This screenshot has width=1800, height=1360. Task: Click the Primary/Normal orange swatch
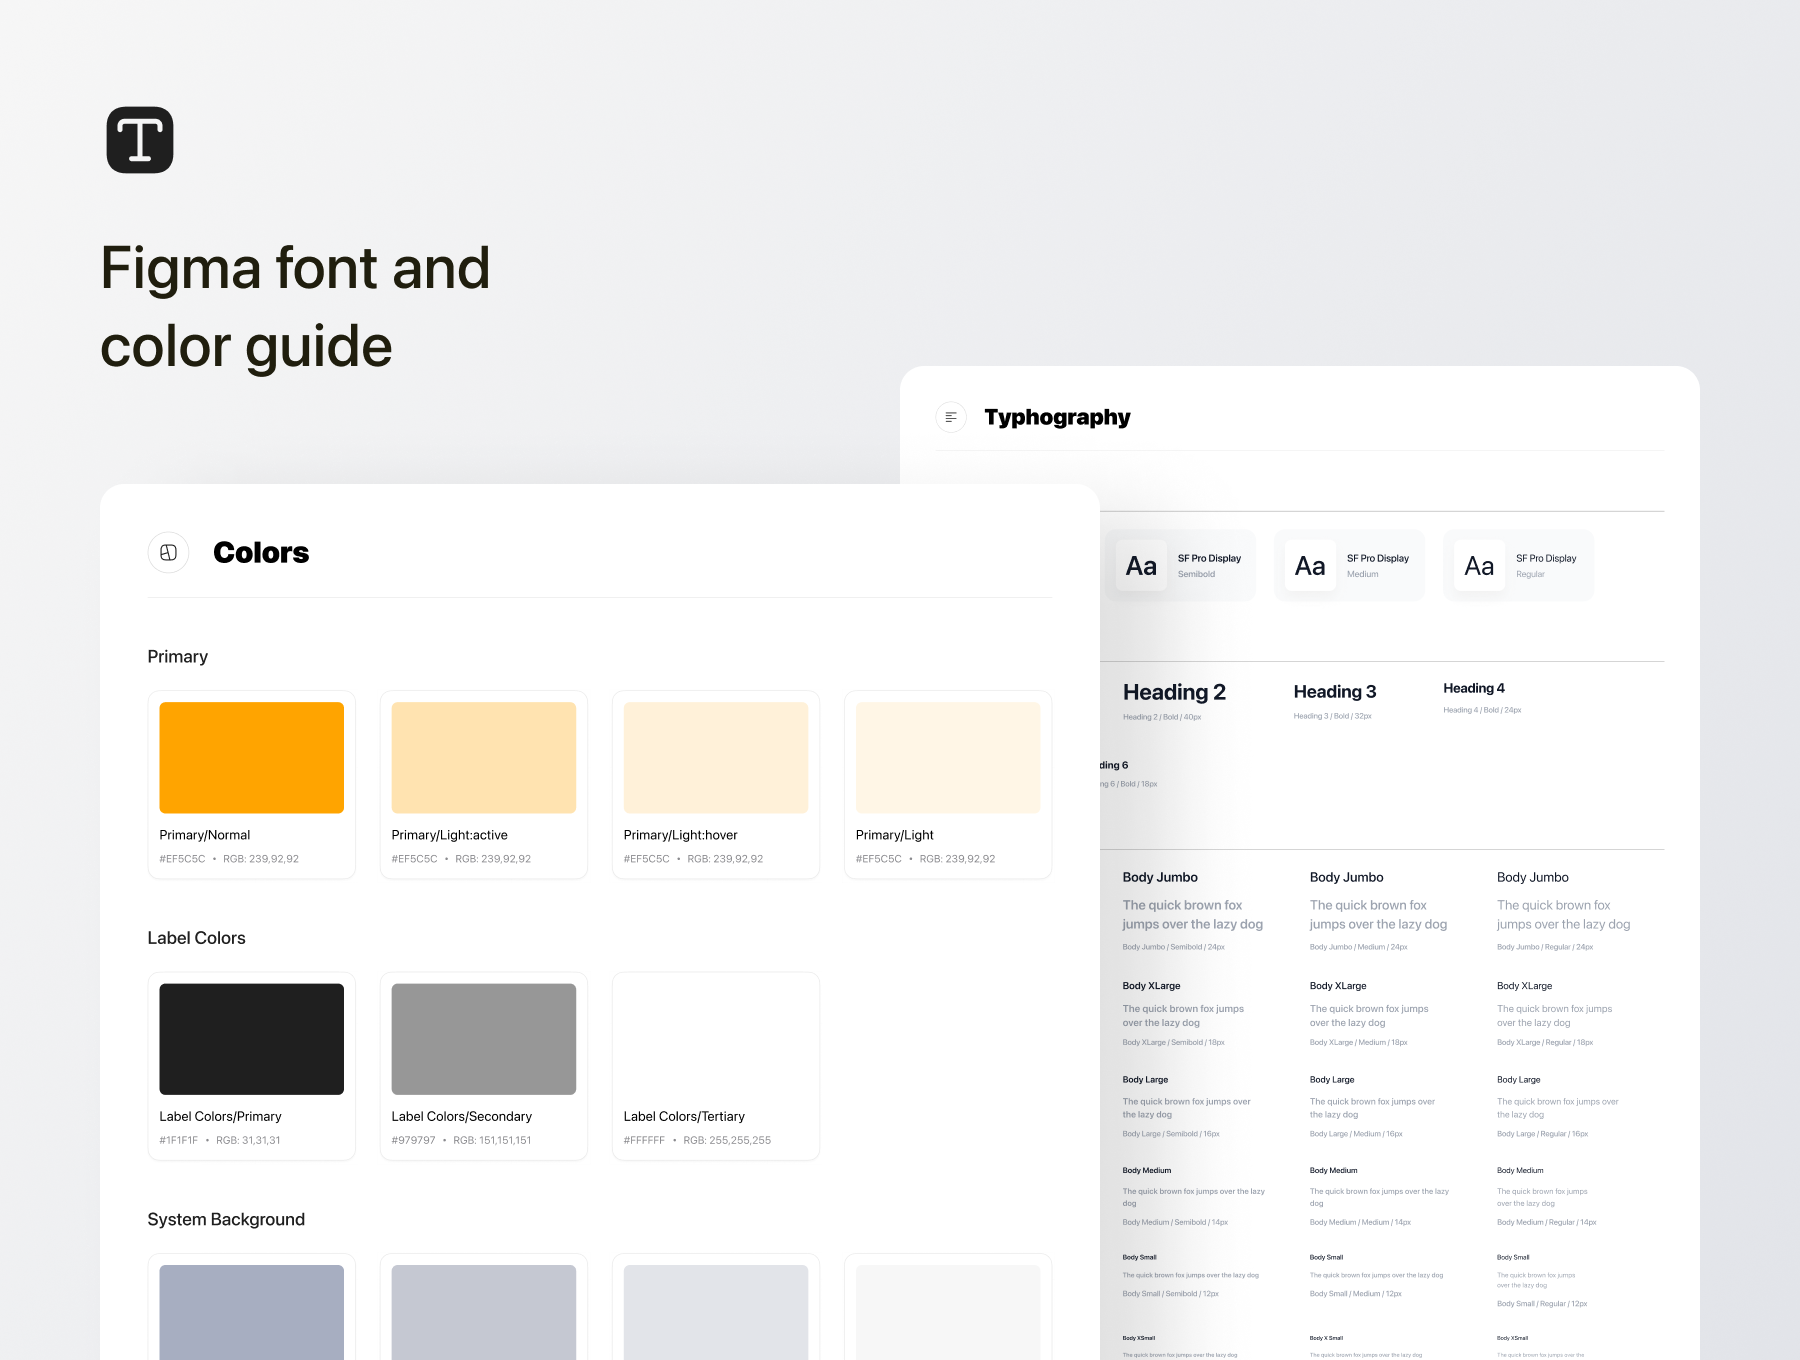pyautogui.click(x=251, y=757)
